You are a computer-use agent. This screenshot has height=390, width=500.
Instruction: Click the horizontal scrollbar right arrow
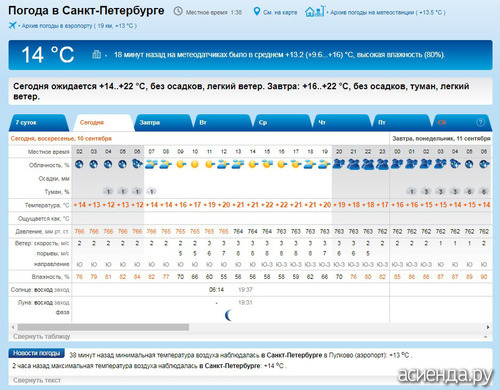coord(488,327)
